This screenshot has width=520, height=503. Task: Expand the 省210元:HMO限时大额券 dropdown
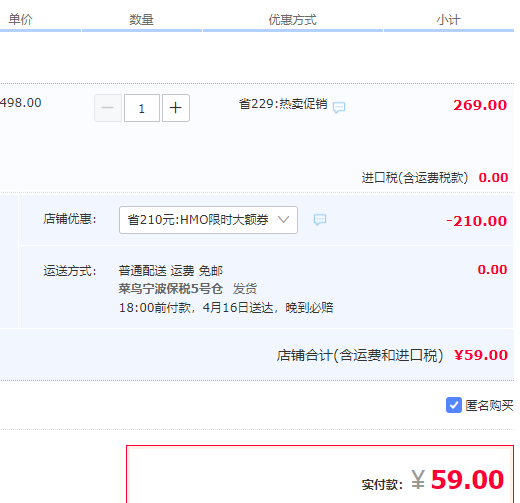click(x=208, y=220)
